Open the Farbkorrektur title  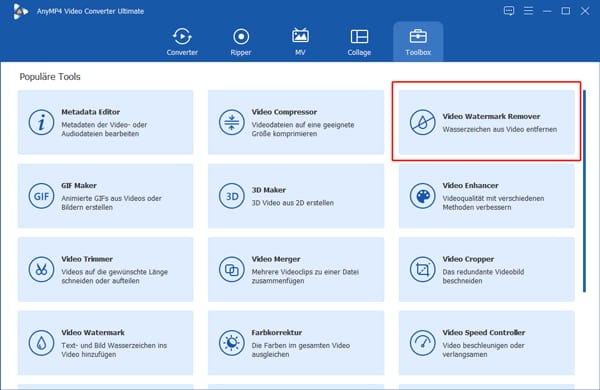pyautogui.click(x=277, y=333)
